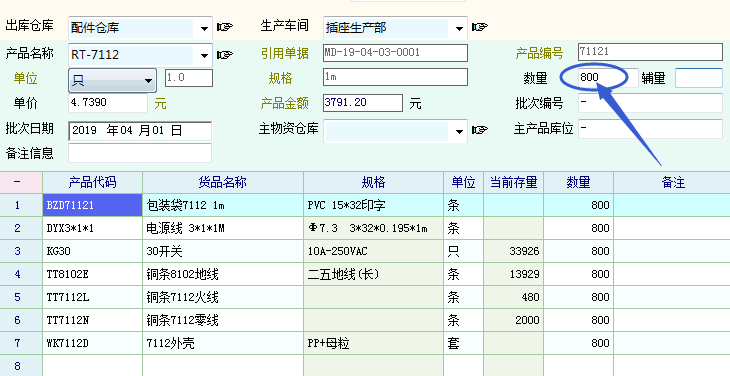
Task: Click the hand icon beside 主物资仓库
Action: pos(480,130)
